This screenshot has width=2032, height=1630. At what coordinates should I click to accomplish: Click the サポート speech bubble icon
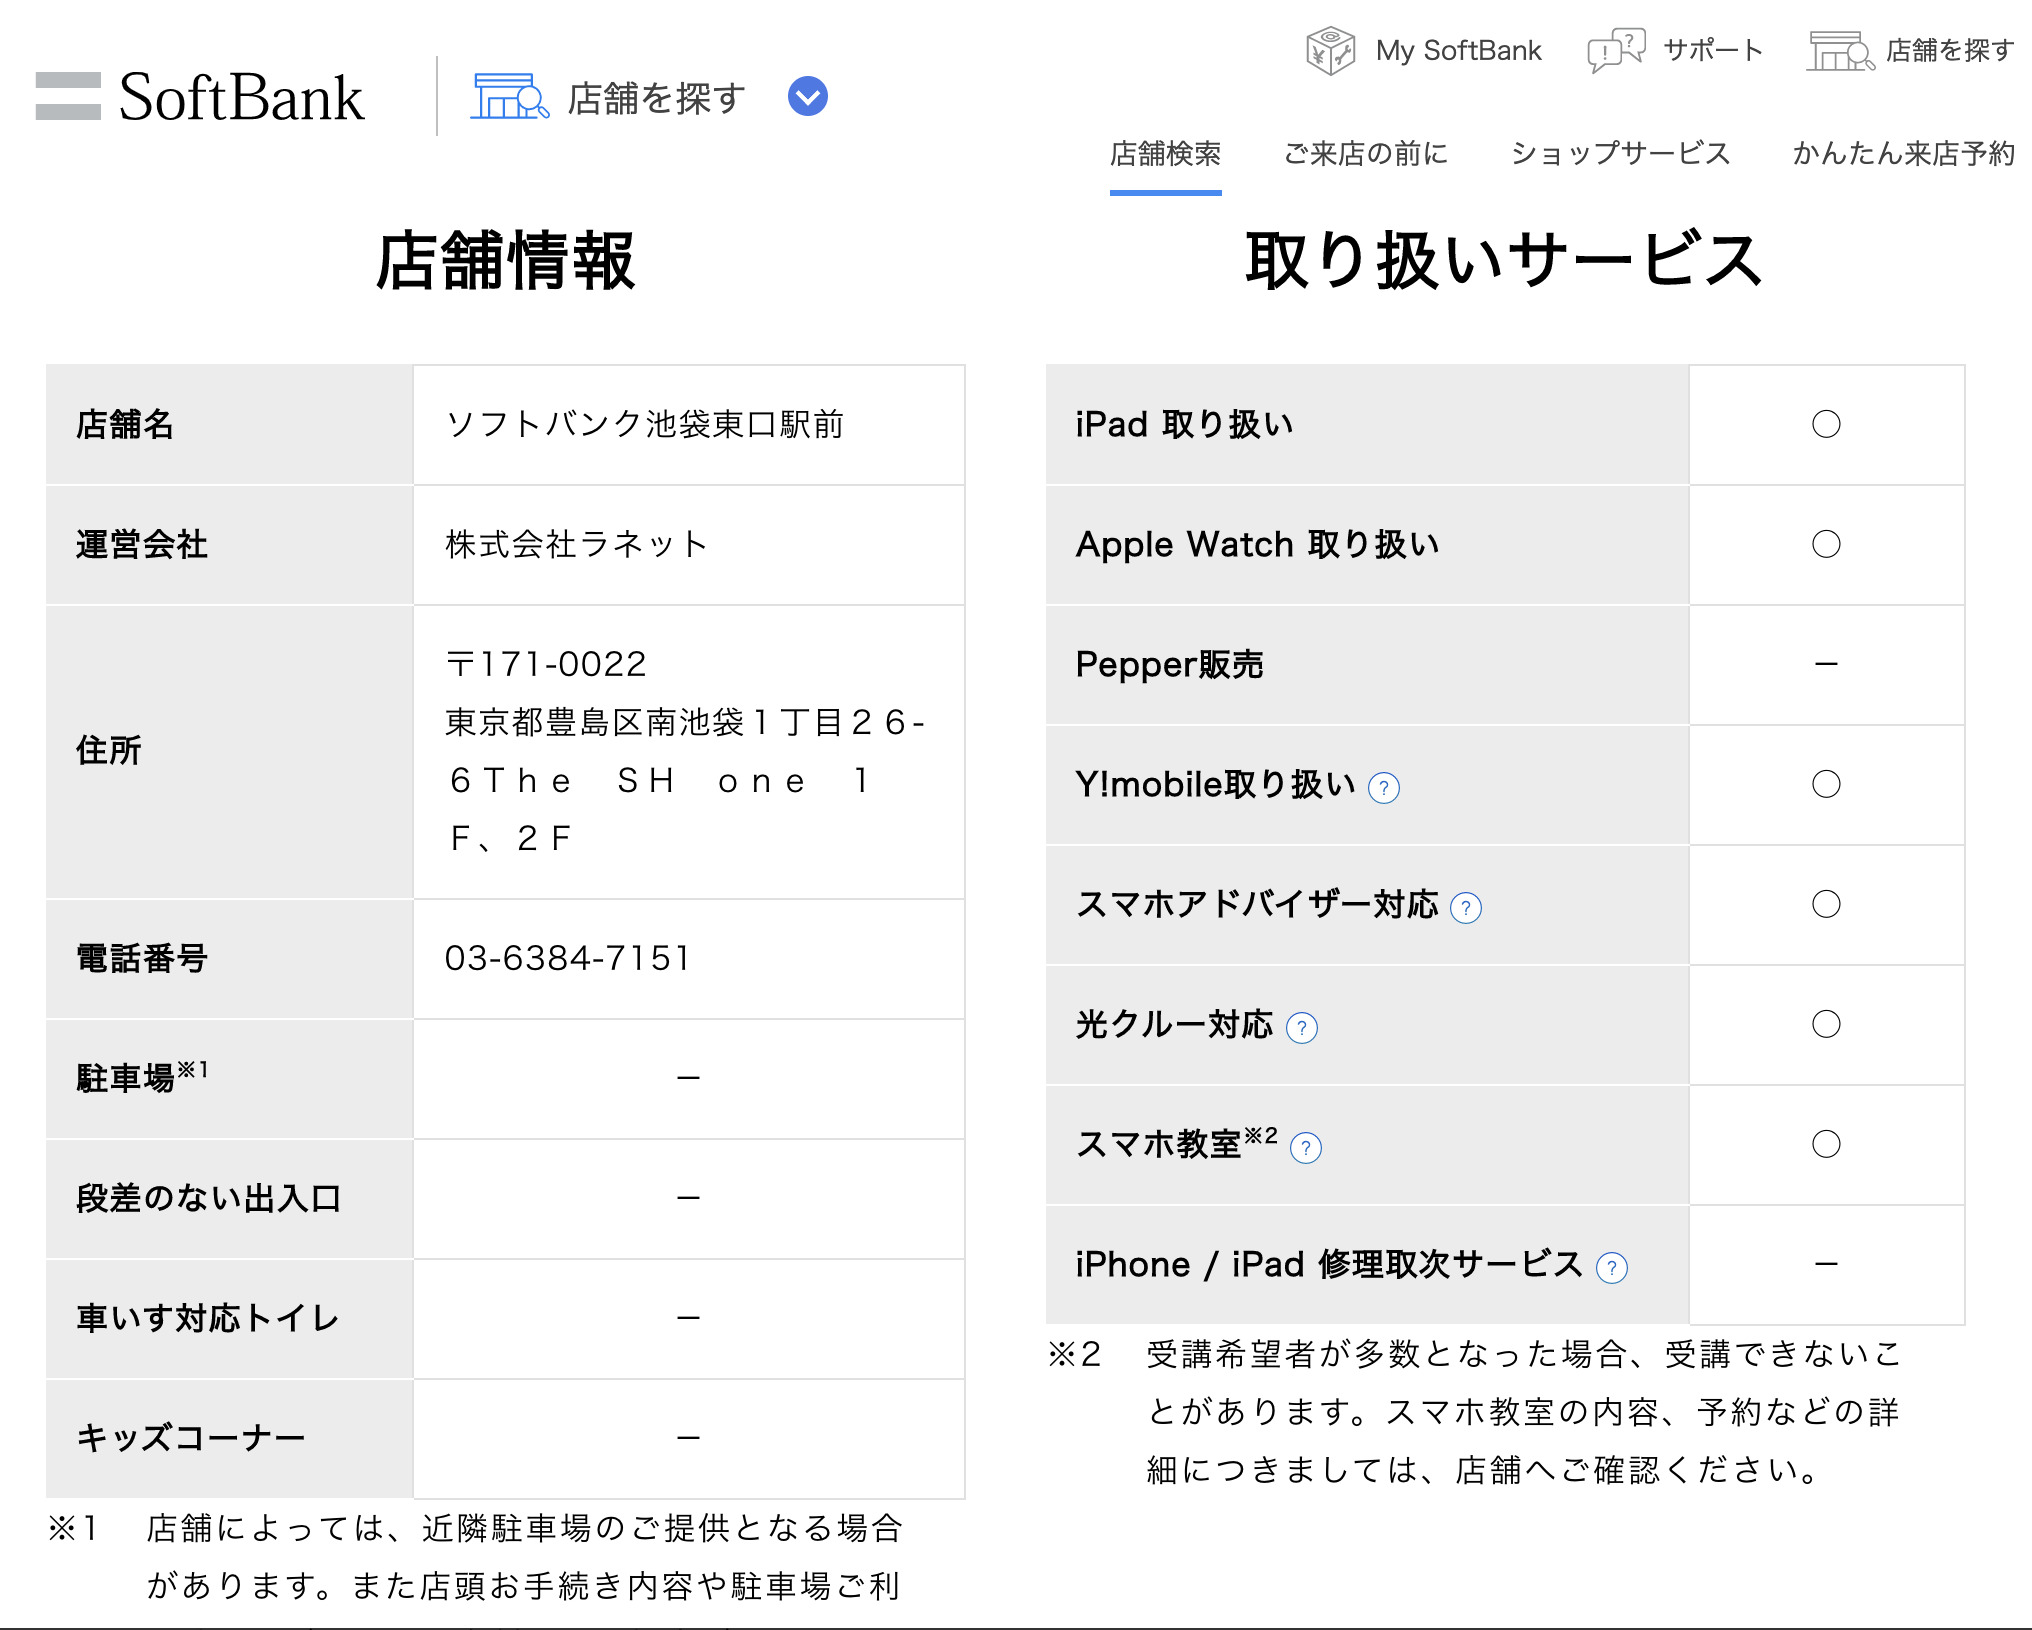[x=1615, y=50]
